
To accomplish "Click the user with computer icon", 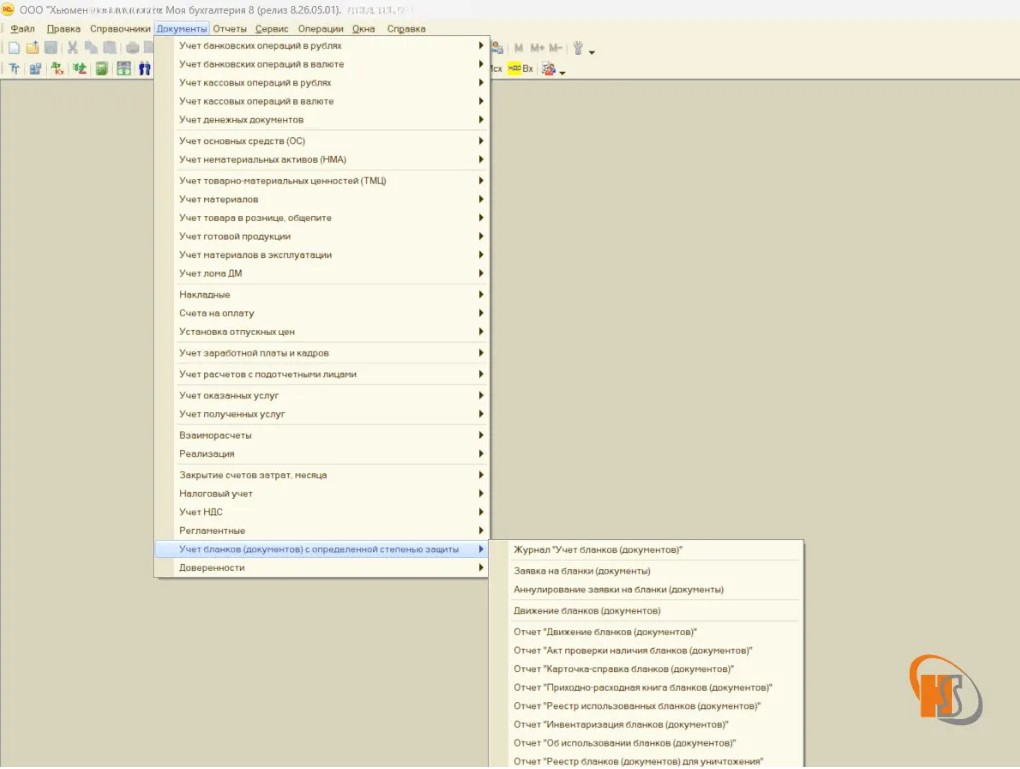I will [497, 48].
